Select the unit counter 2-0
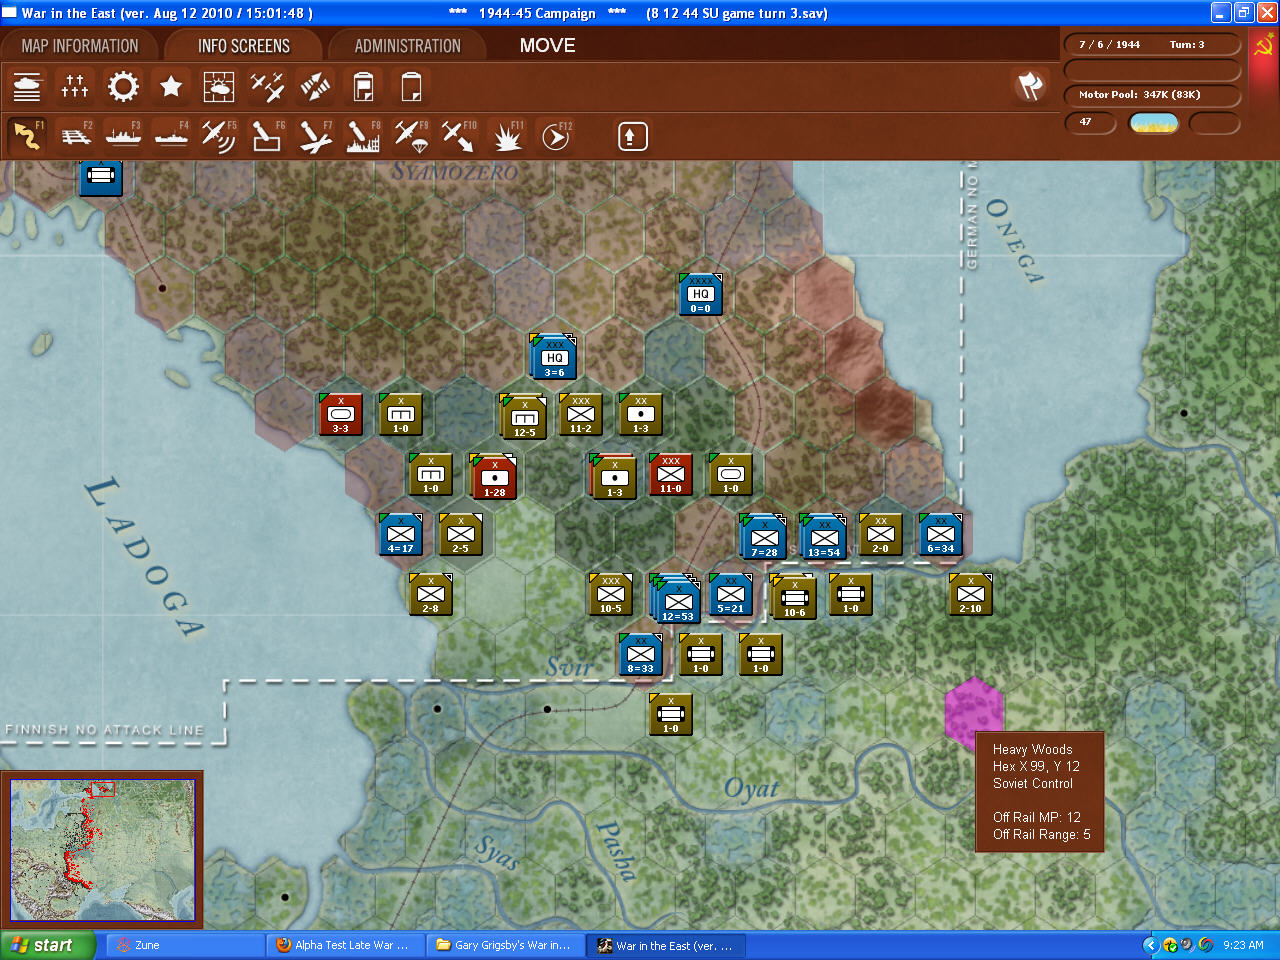1280x960 pixels. [880, 534]
